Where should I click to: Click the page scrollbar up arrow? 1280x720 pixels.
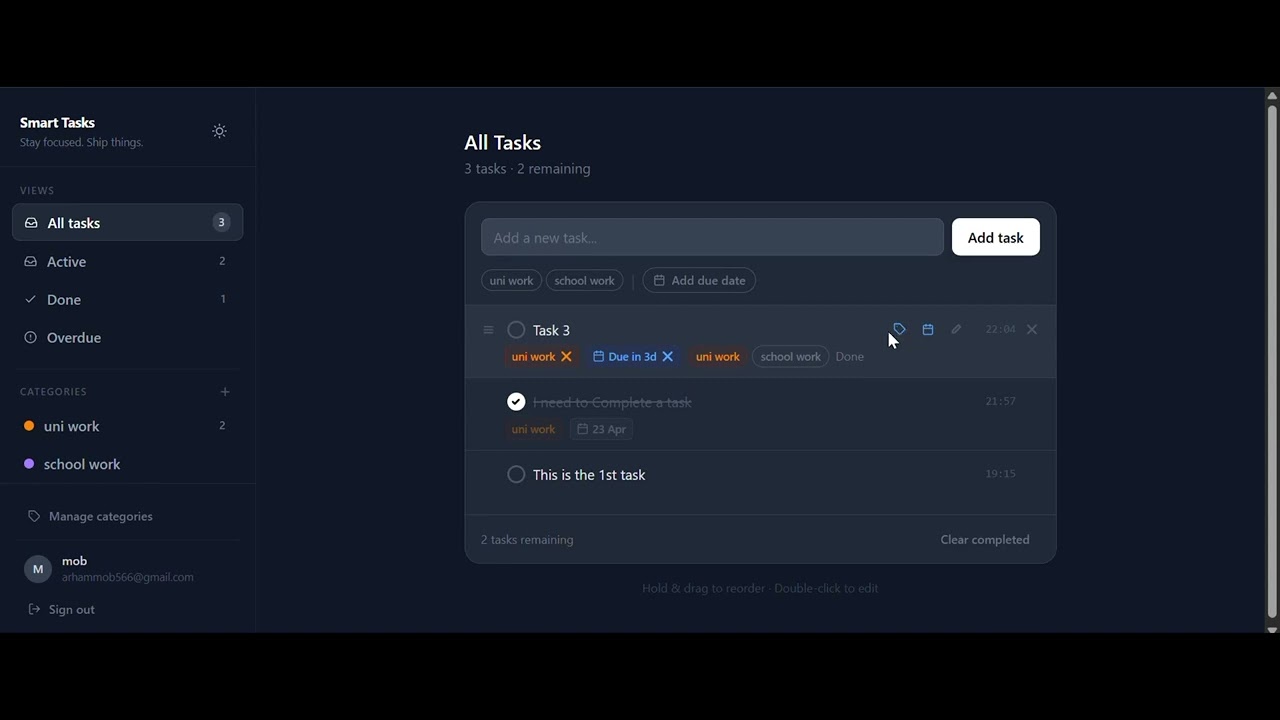point(1272,96)
